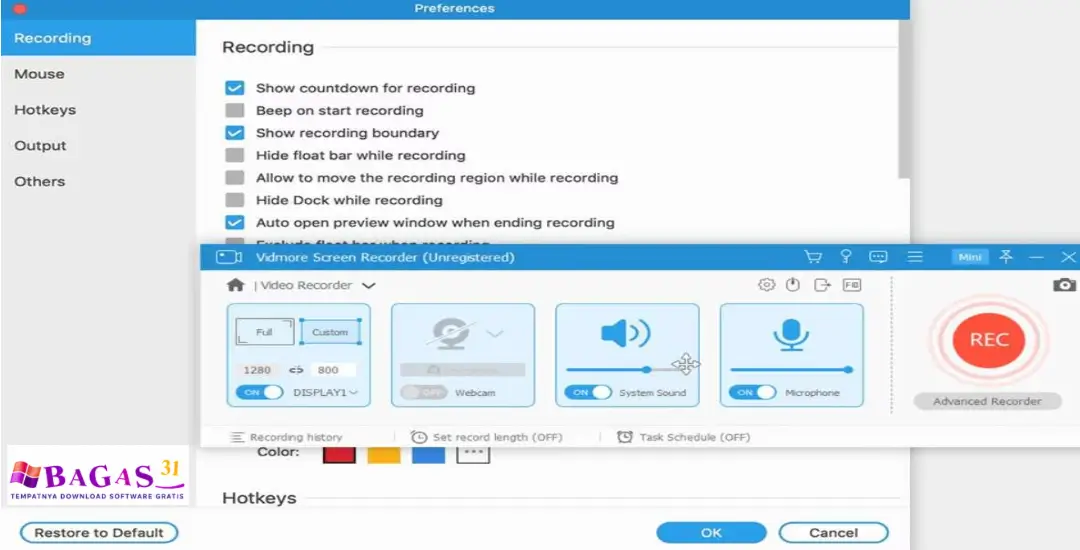Click the width field showing 1280
The width and height of the screenshot is (1080, 550).
point(257,370)
